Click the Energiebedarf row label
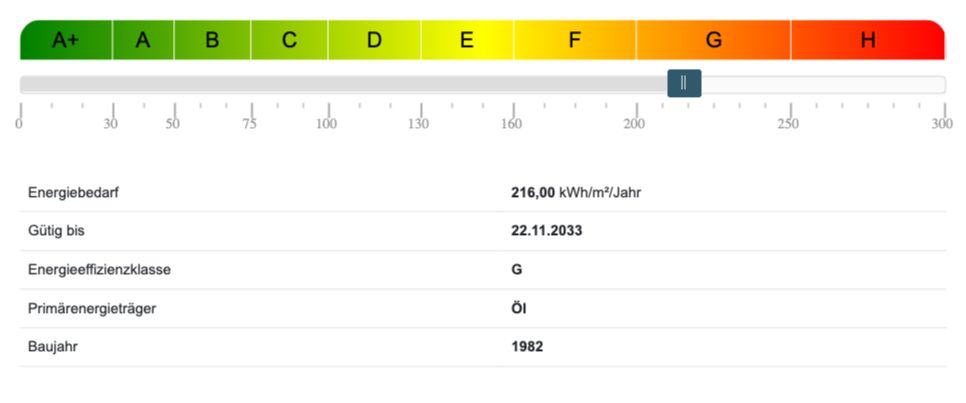 [73, 193]
